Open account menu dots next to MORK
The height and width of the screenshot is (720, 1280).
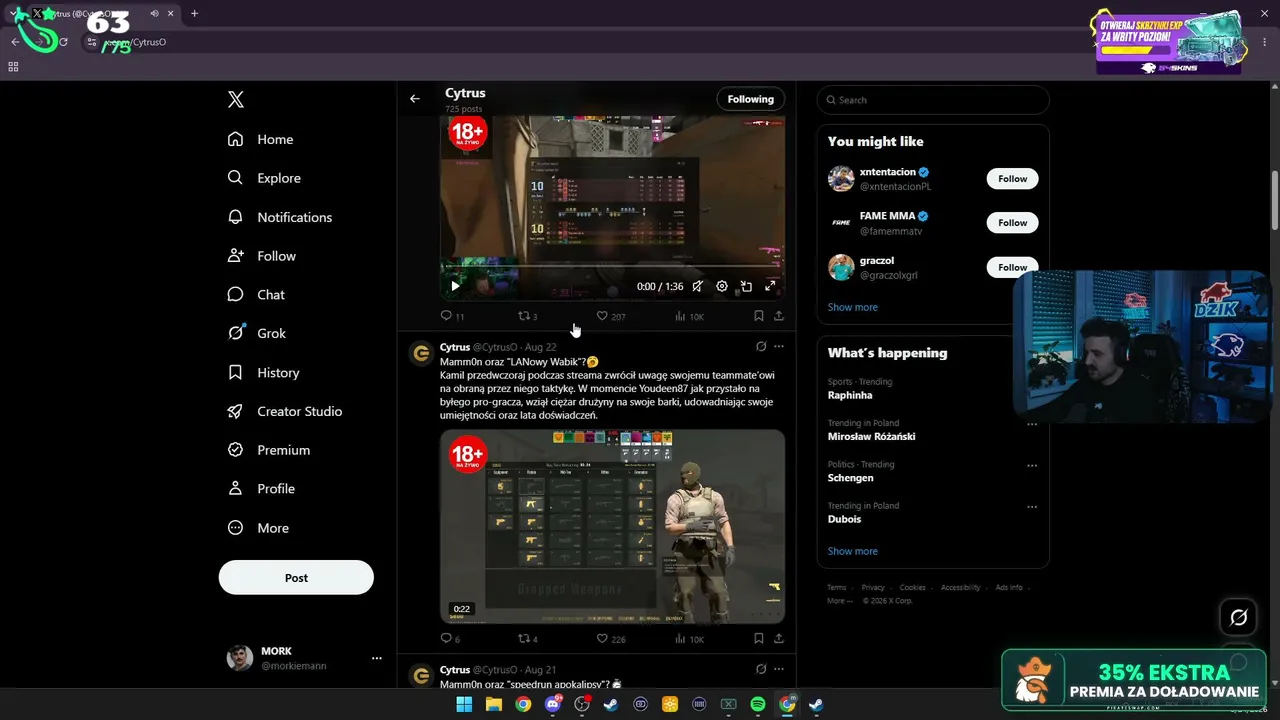(x=377, y=658)
